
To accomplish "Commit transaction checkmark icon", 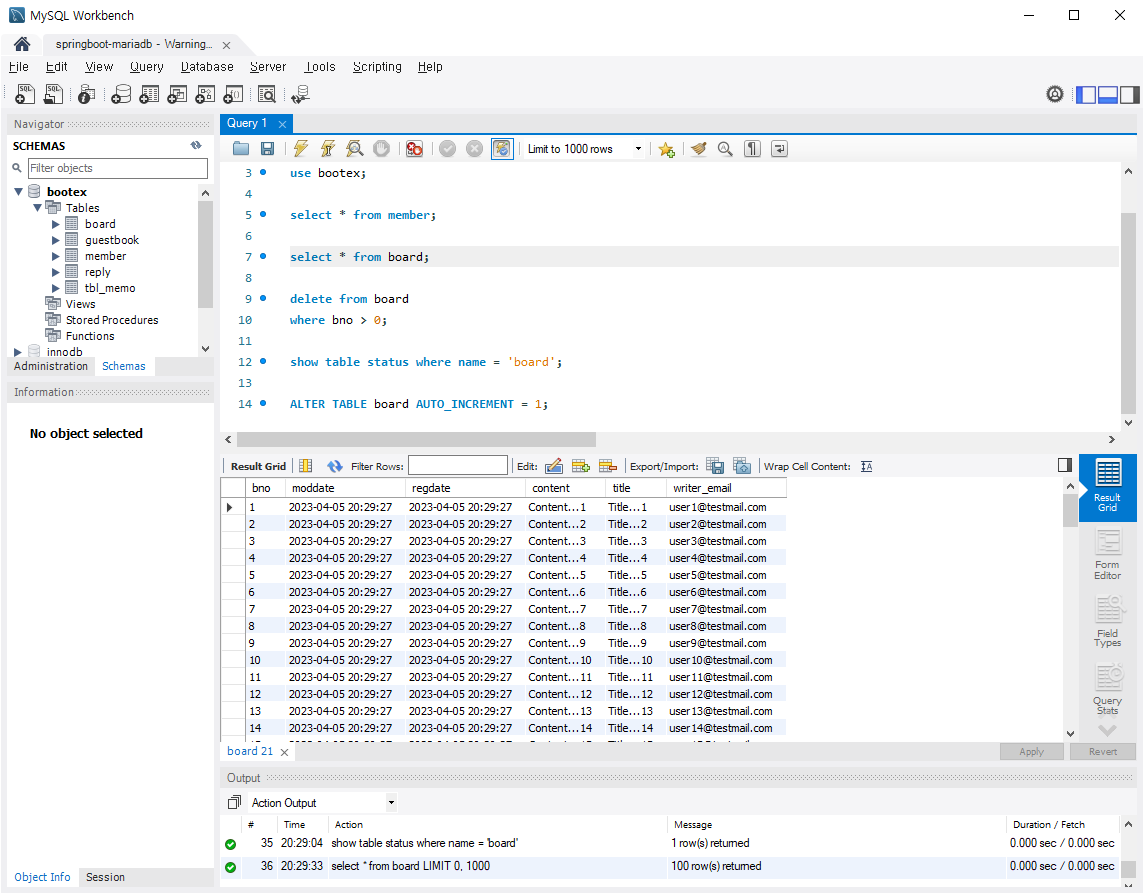I will (447, 149).
